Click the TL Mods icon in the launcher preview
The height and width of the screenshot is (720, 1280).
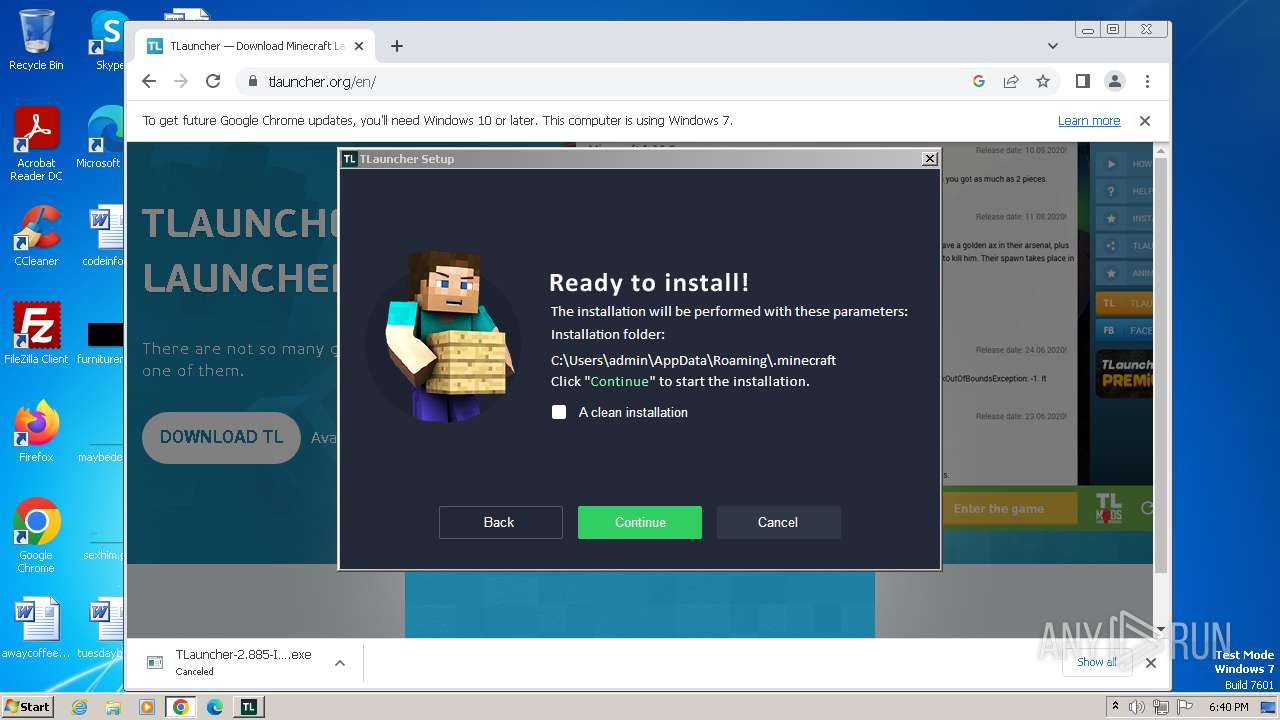(1108, 508)
